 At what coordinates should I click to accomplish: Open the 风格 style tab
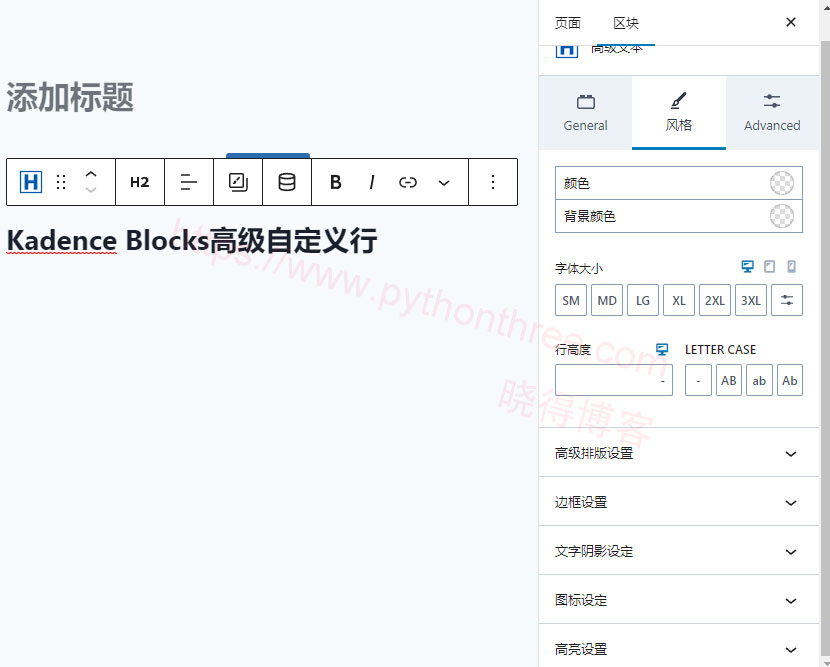click(679, 113)
